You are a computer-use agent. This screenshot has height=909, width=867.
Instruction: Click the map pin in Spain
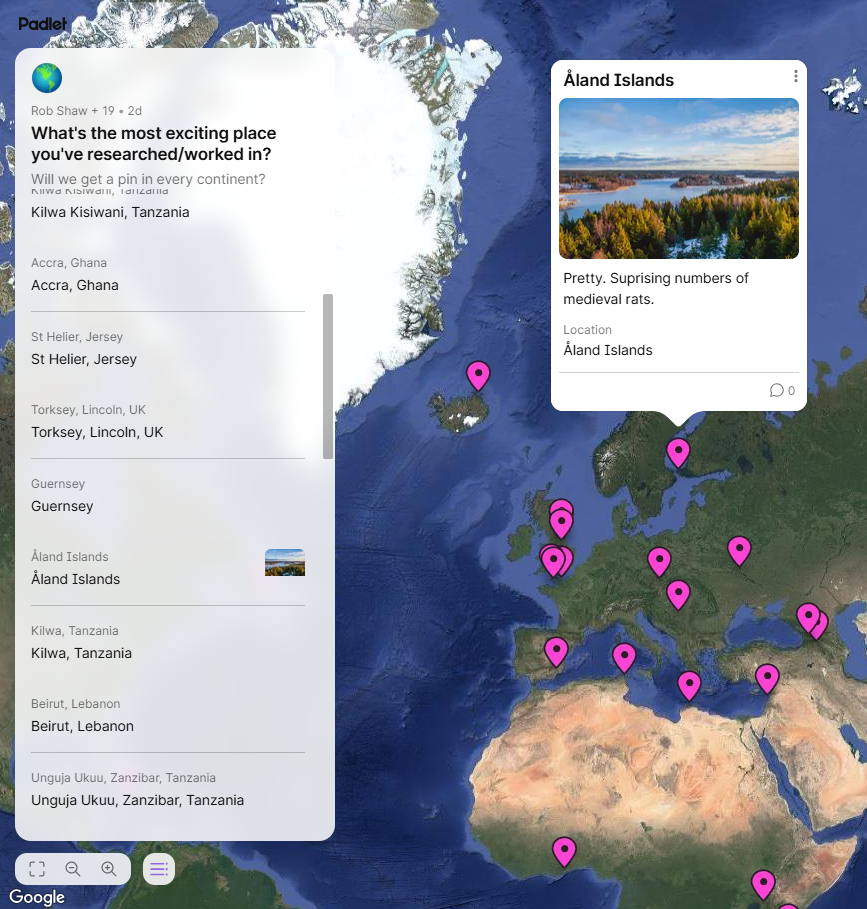click(x=556, y=651)
